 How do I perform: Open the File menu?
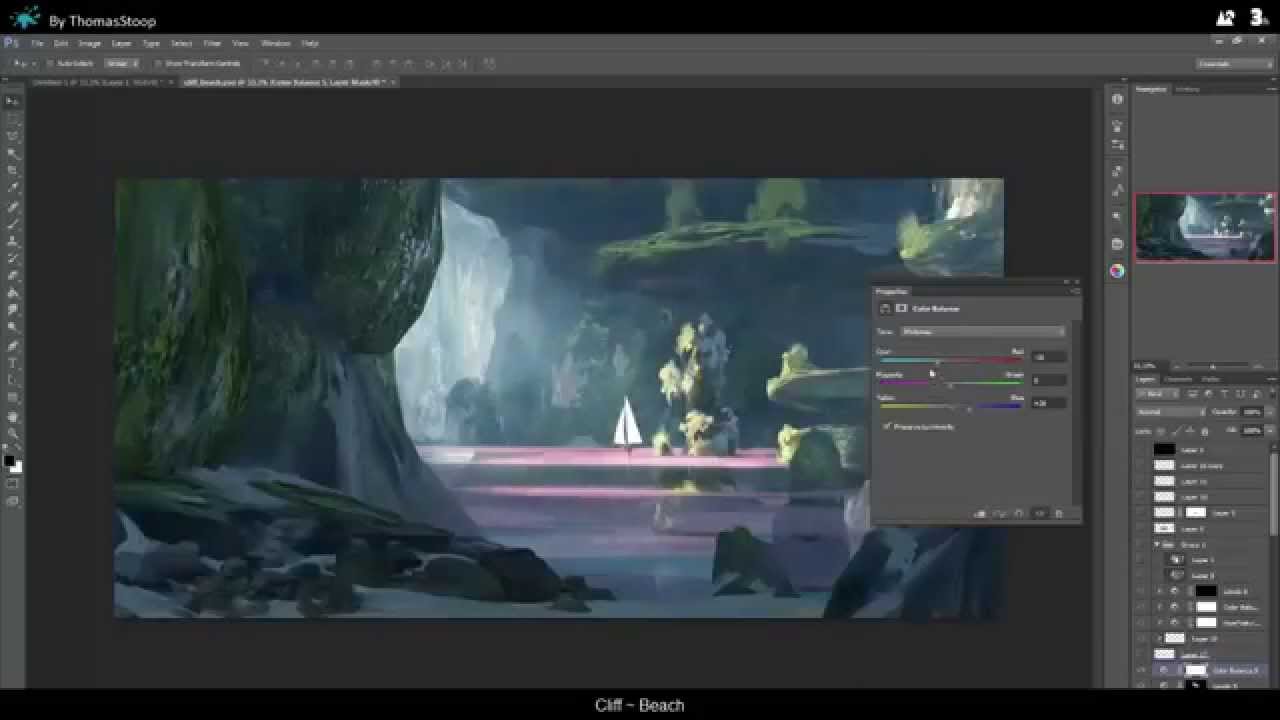coord(37,43)
